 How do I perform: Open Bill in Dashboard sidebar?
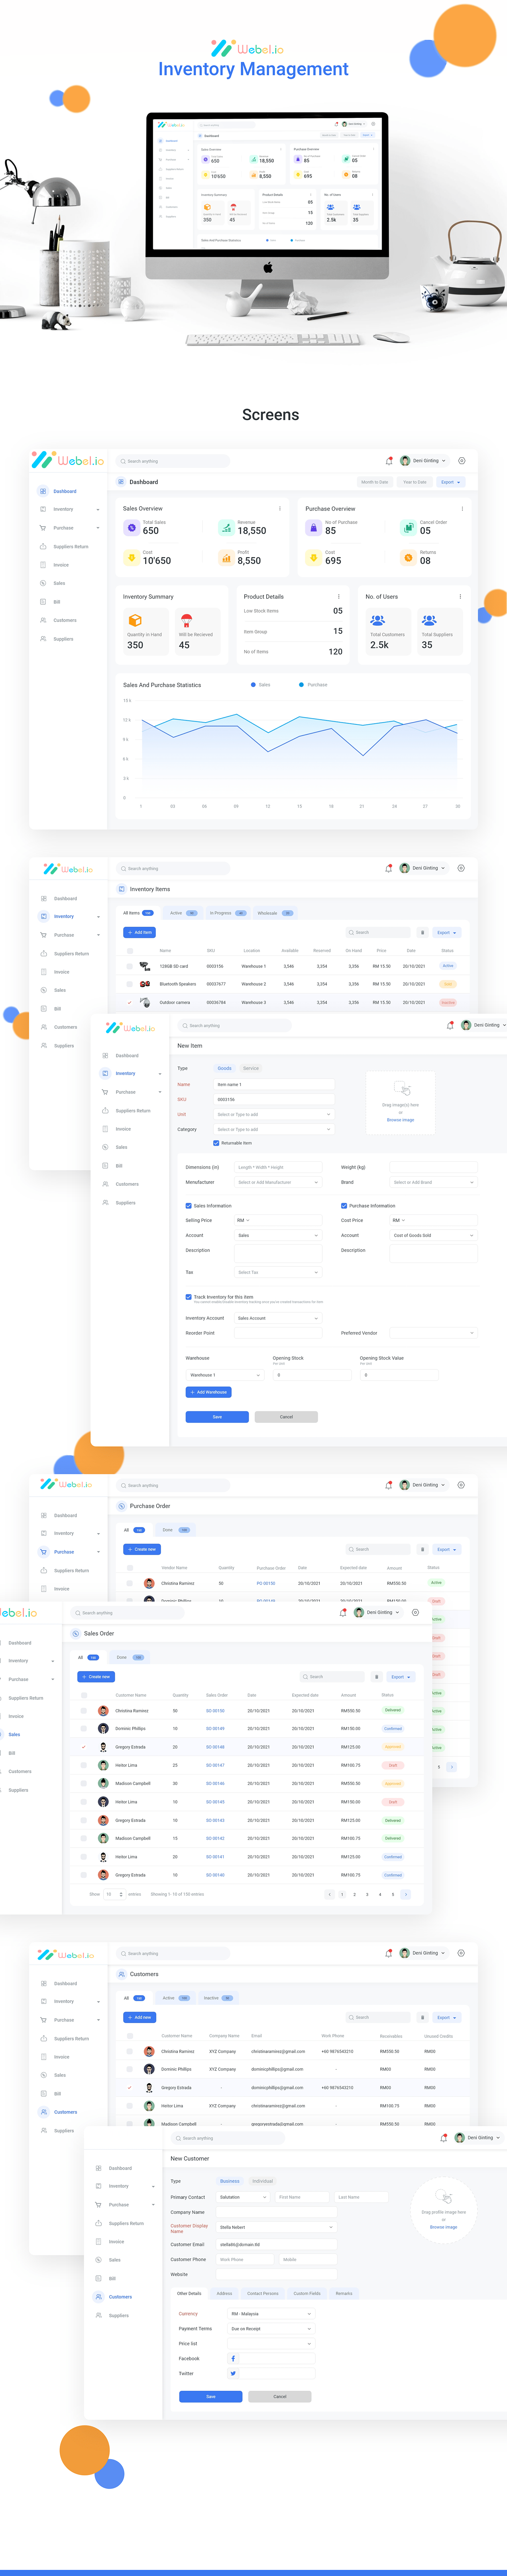[x=57, y=602]
